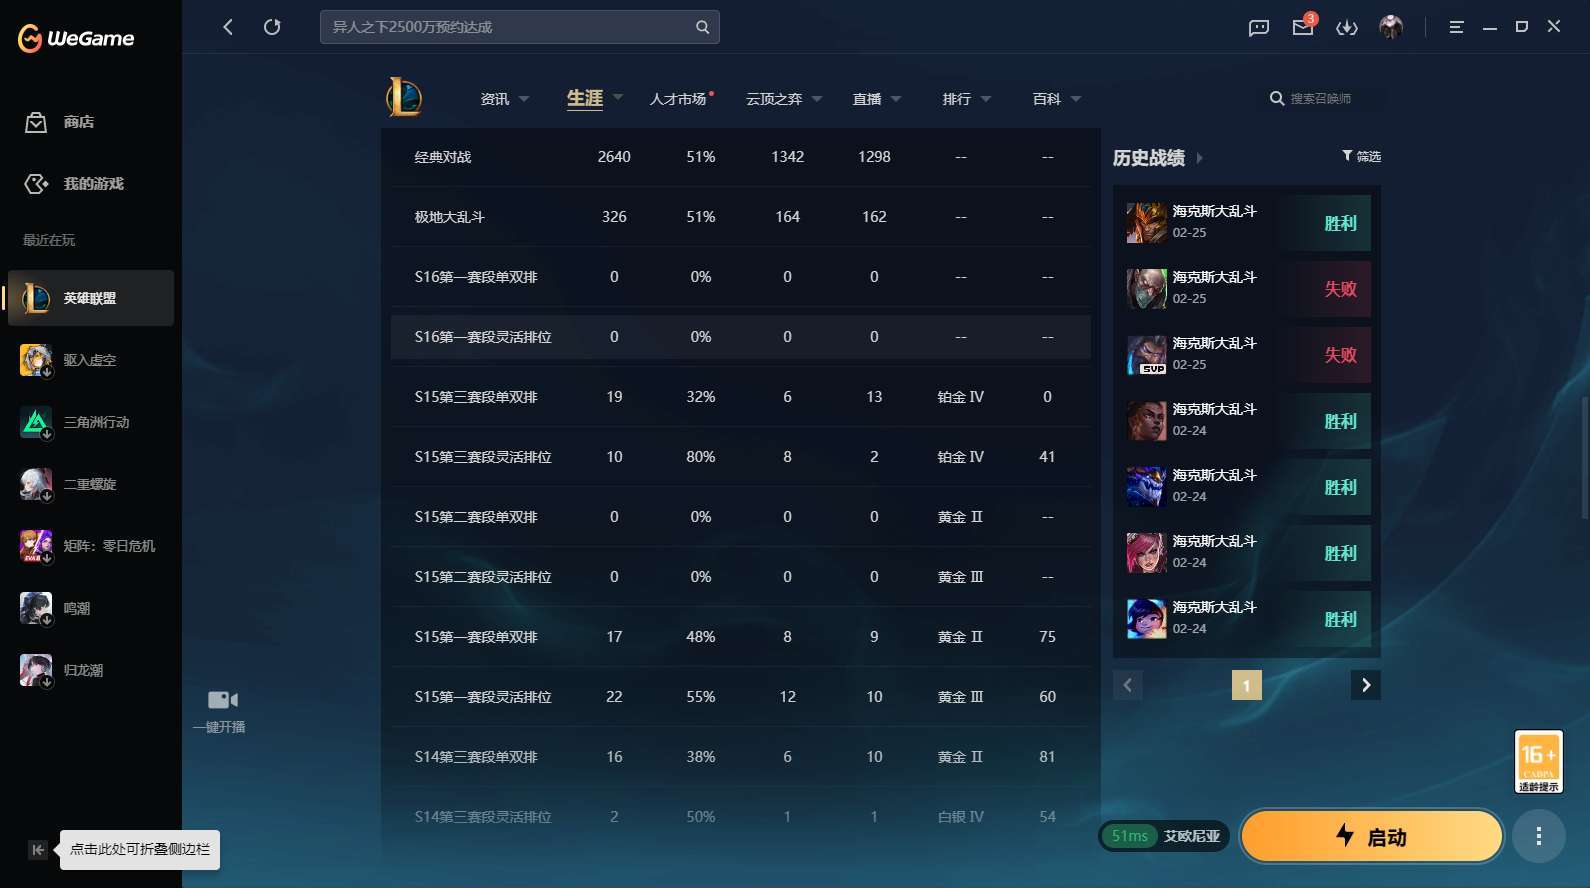Open the 筛选 filter for match history

click(1361, 156)
